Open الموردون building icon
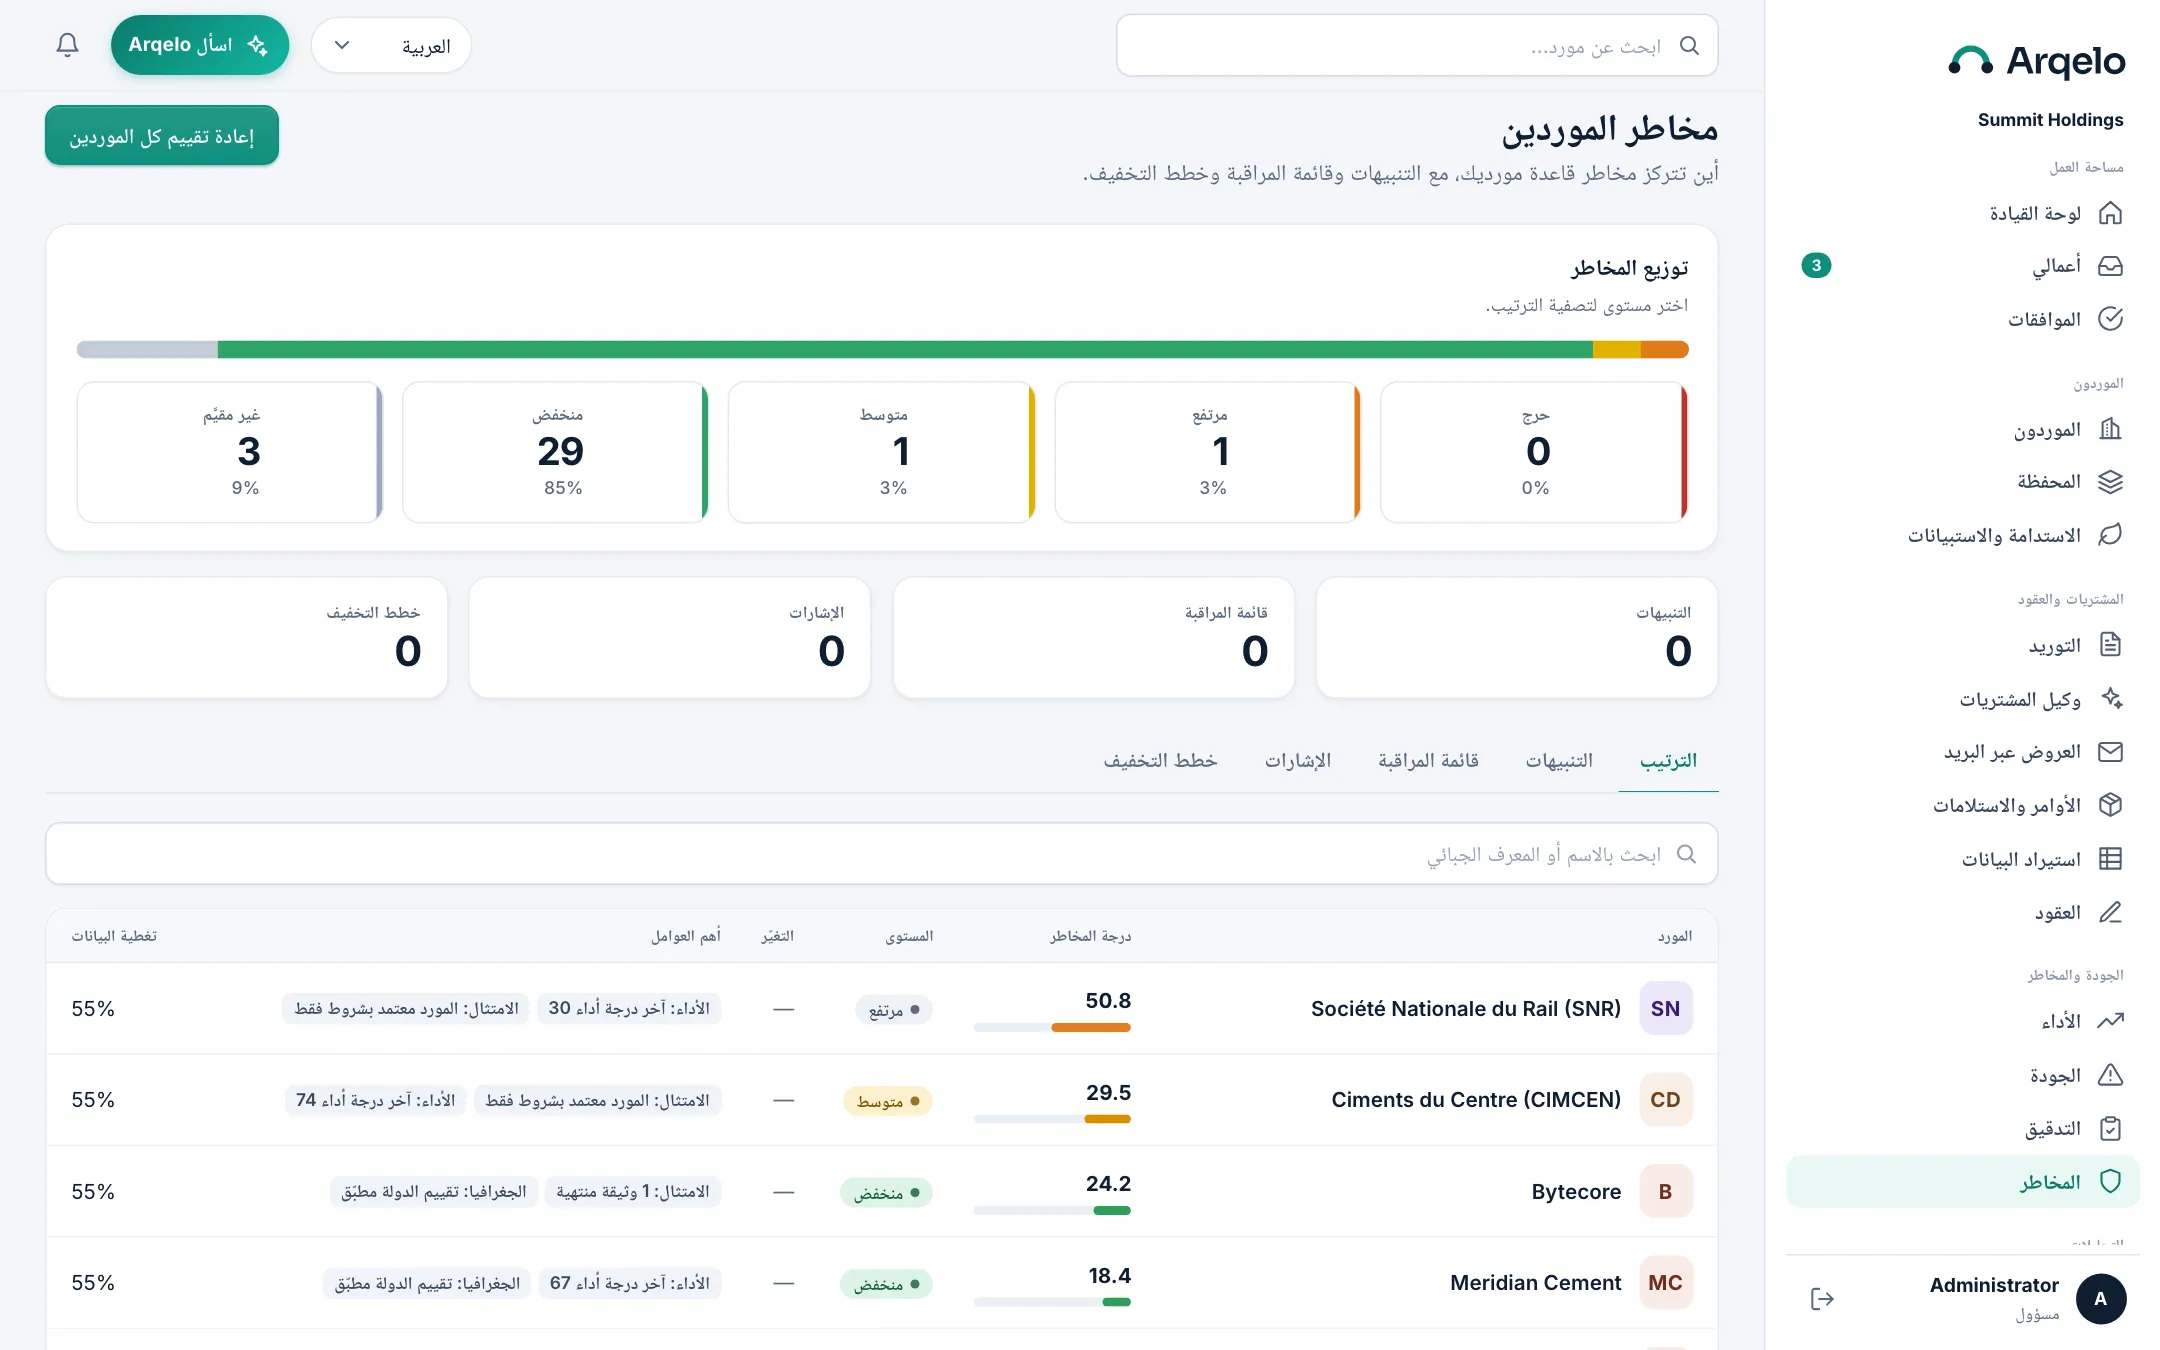Screen dimensions: 2160x1350 [x=2110, y=429]
